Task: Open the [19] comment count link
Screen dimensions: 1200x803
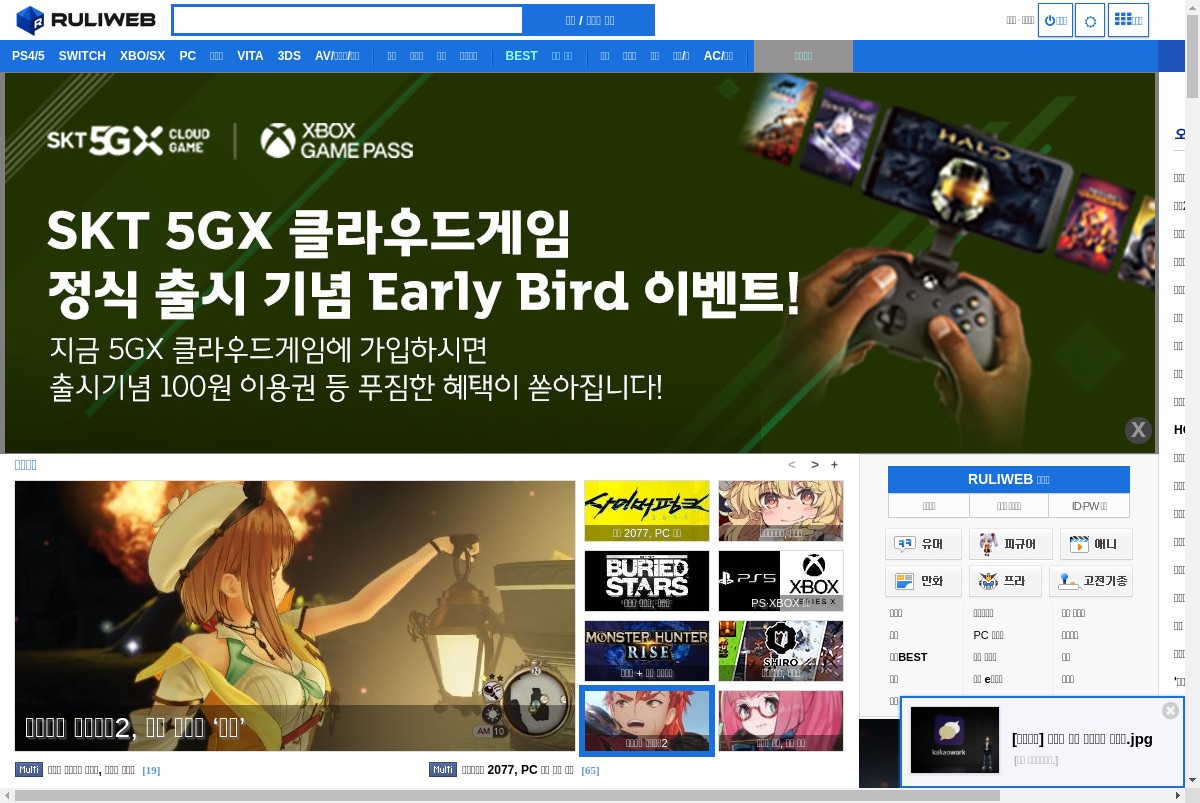Action: (151, 770)
